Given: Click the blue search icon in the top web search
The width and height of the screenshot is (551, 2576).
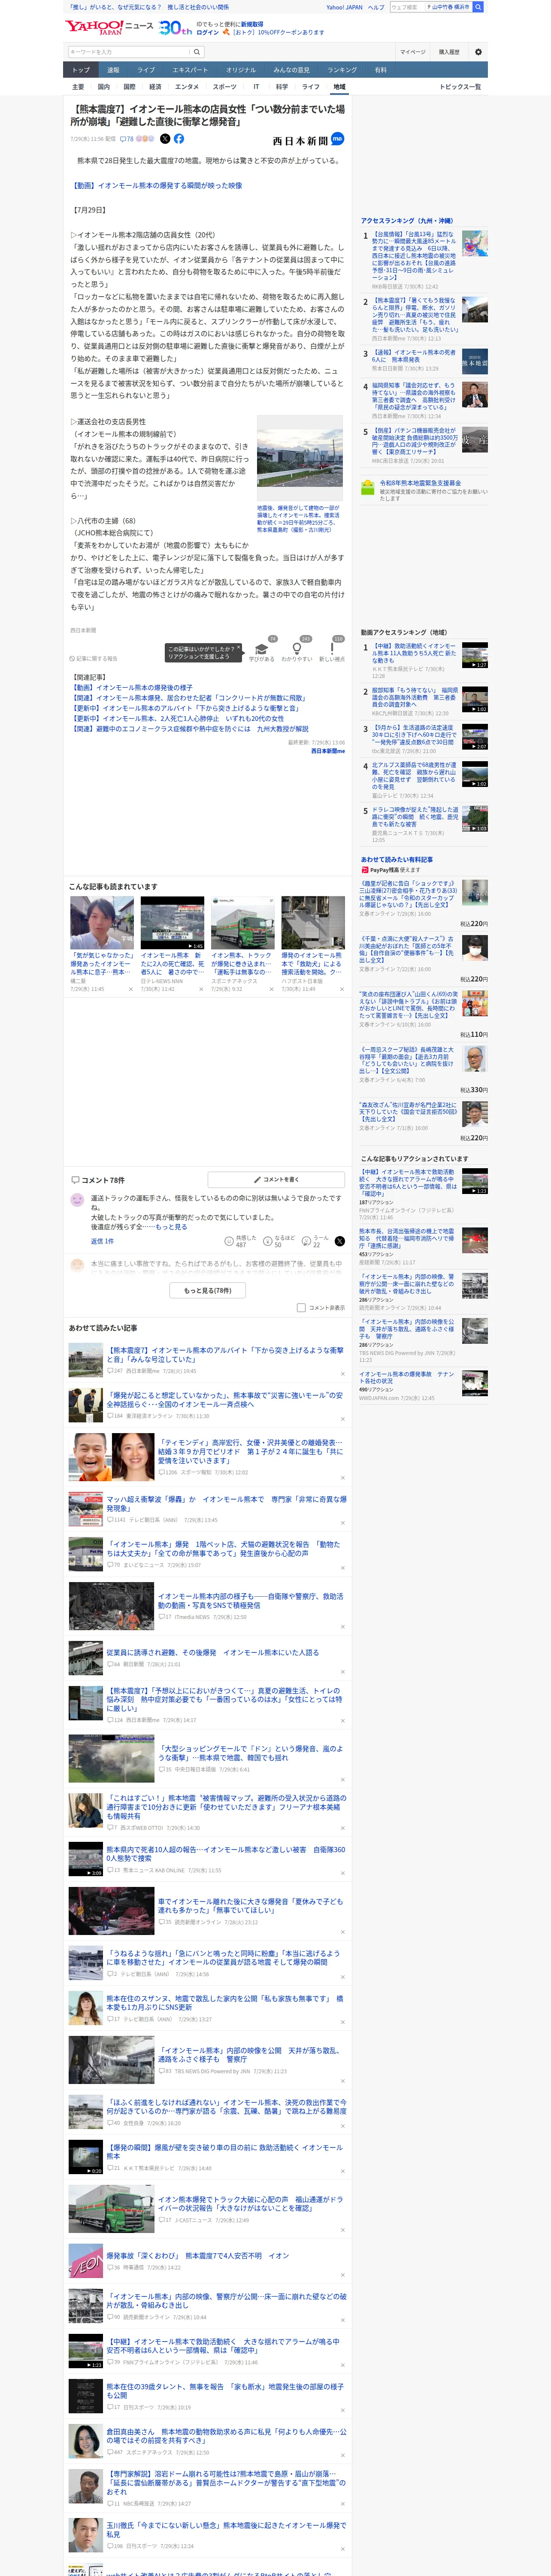Looking at the screenshot, I should click(478, 7).
